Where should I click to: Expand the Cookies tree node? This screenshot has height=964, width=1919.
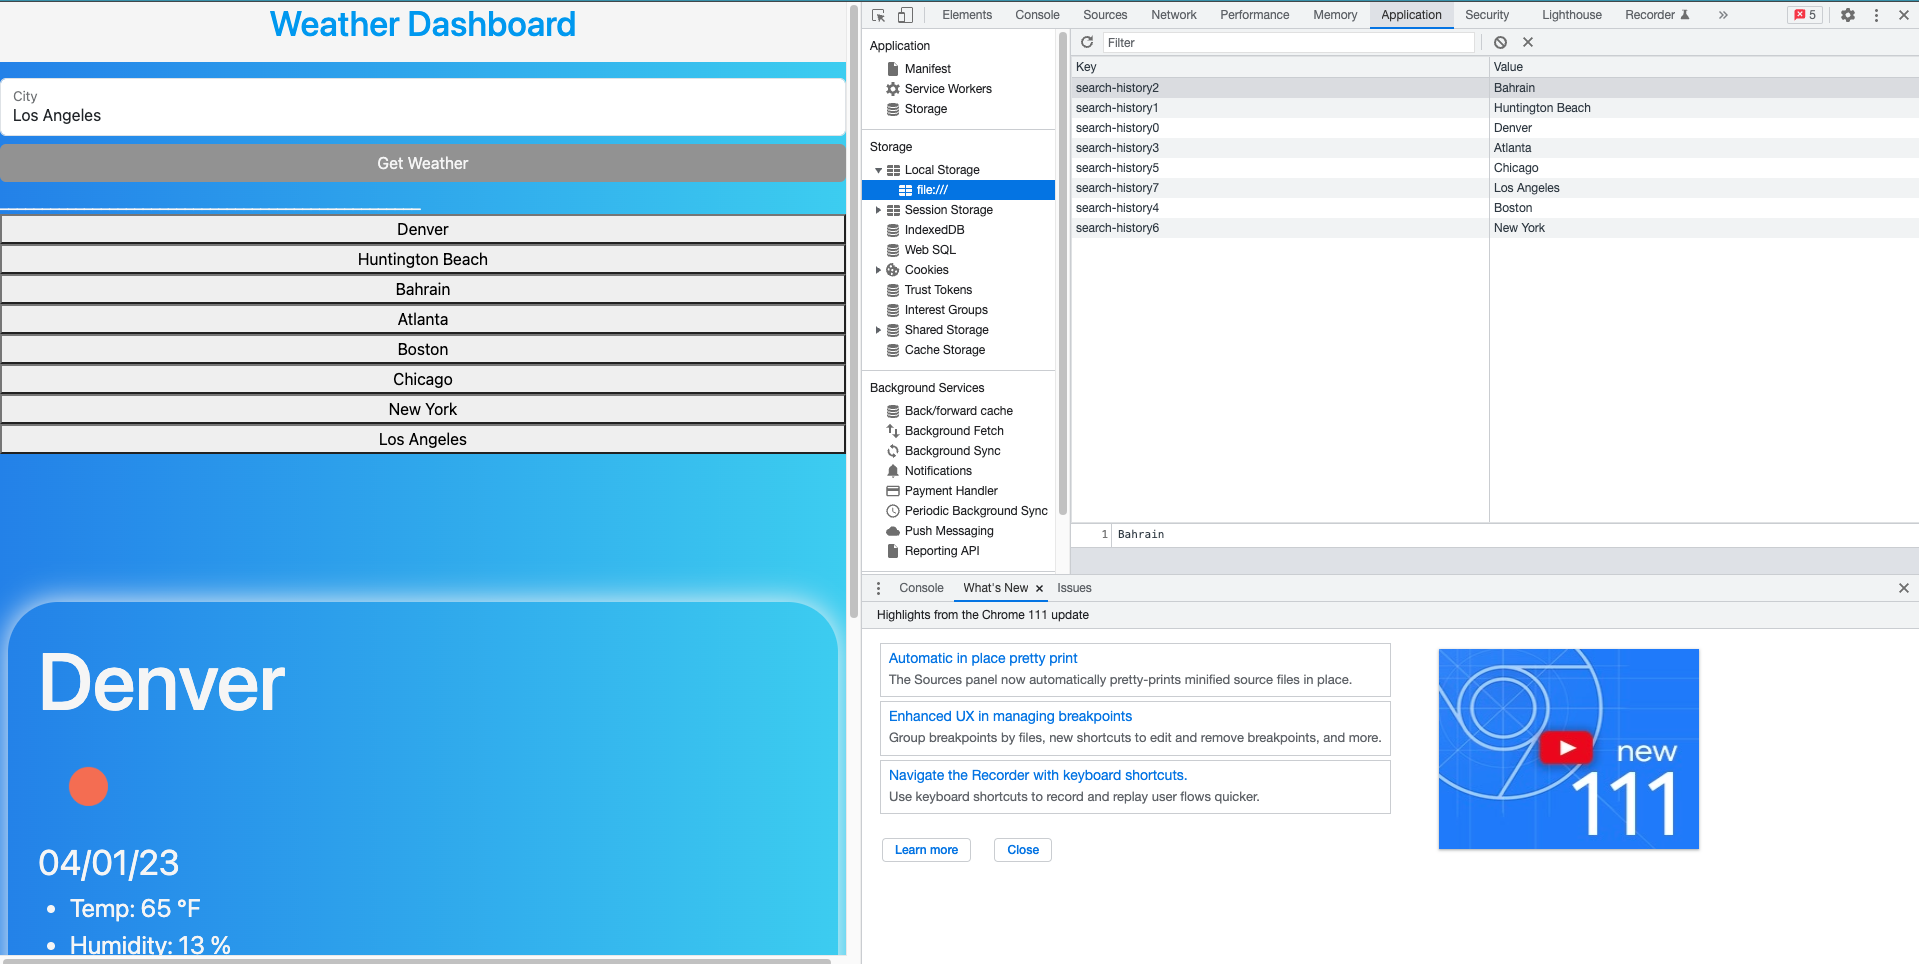click(878, 270)
